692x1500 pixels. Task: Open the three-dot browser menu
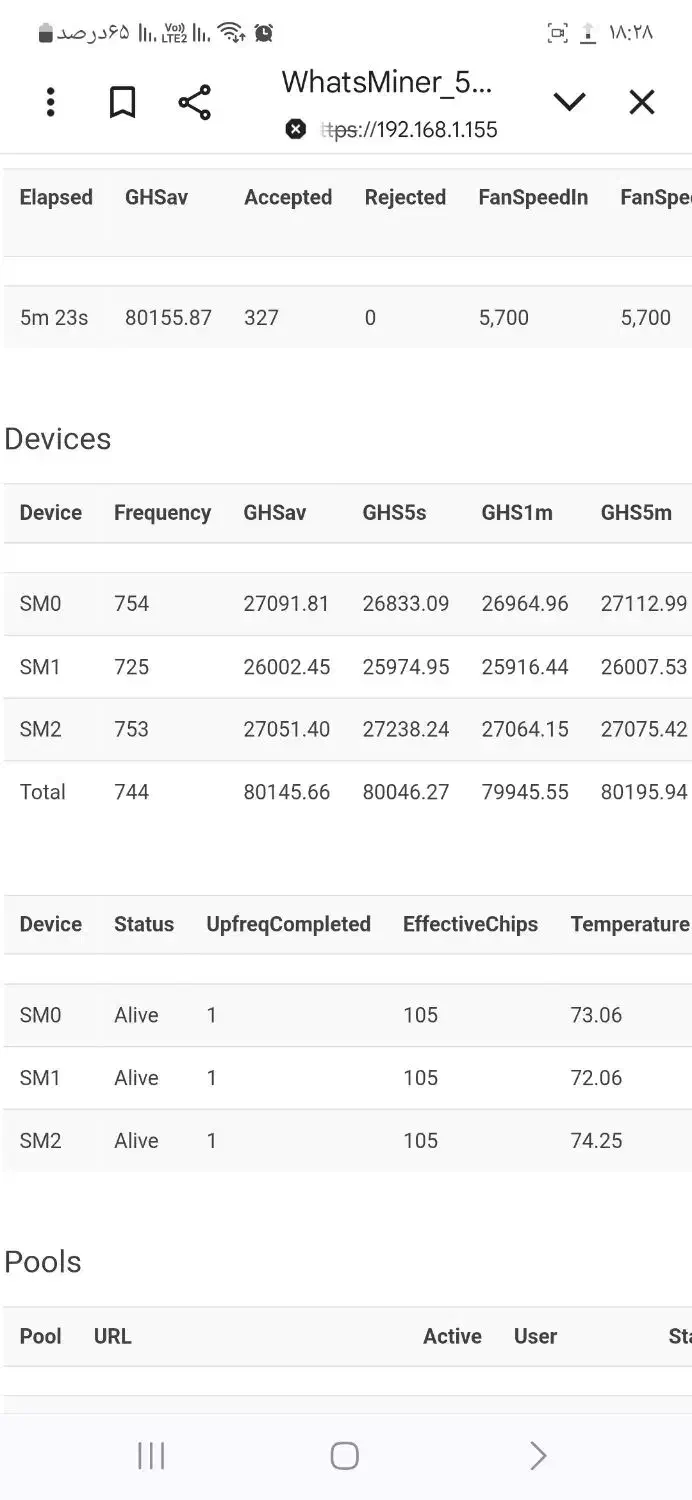(x=50, y=102)
